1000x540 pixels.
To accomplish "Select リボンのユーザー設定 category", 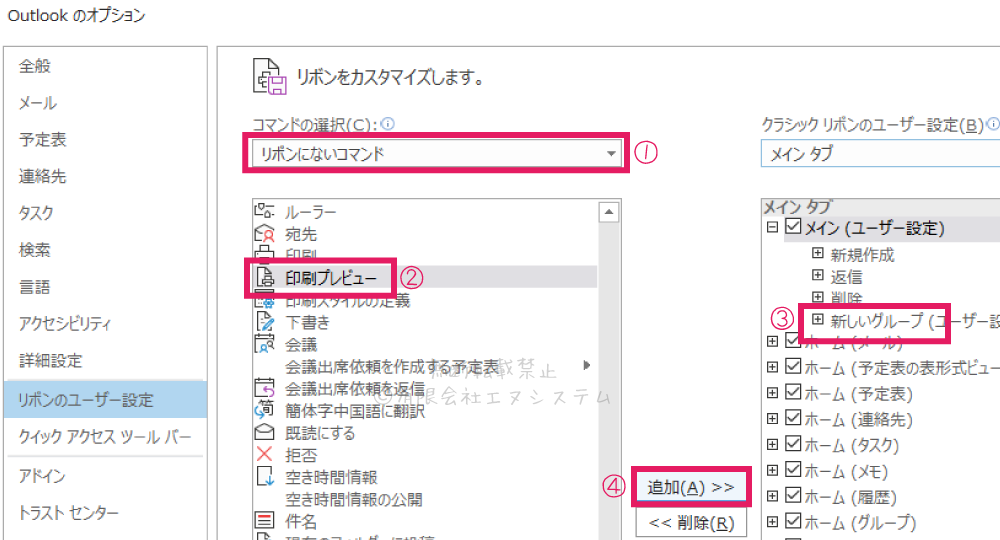I will 105,400.
